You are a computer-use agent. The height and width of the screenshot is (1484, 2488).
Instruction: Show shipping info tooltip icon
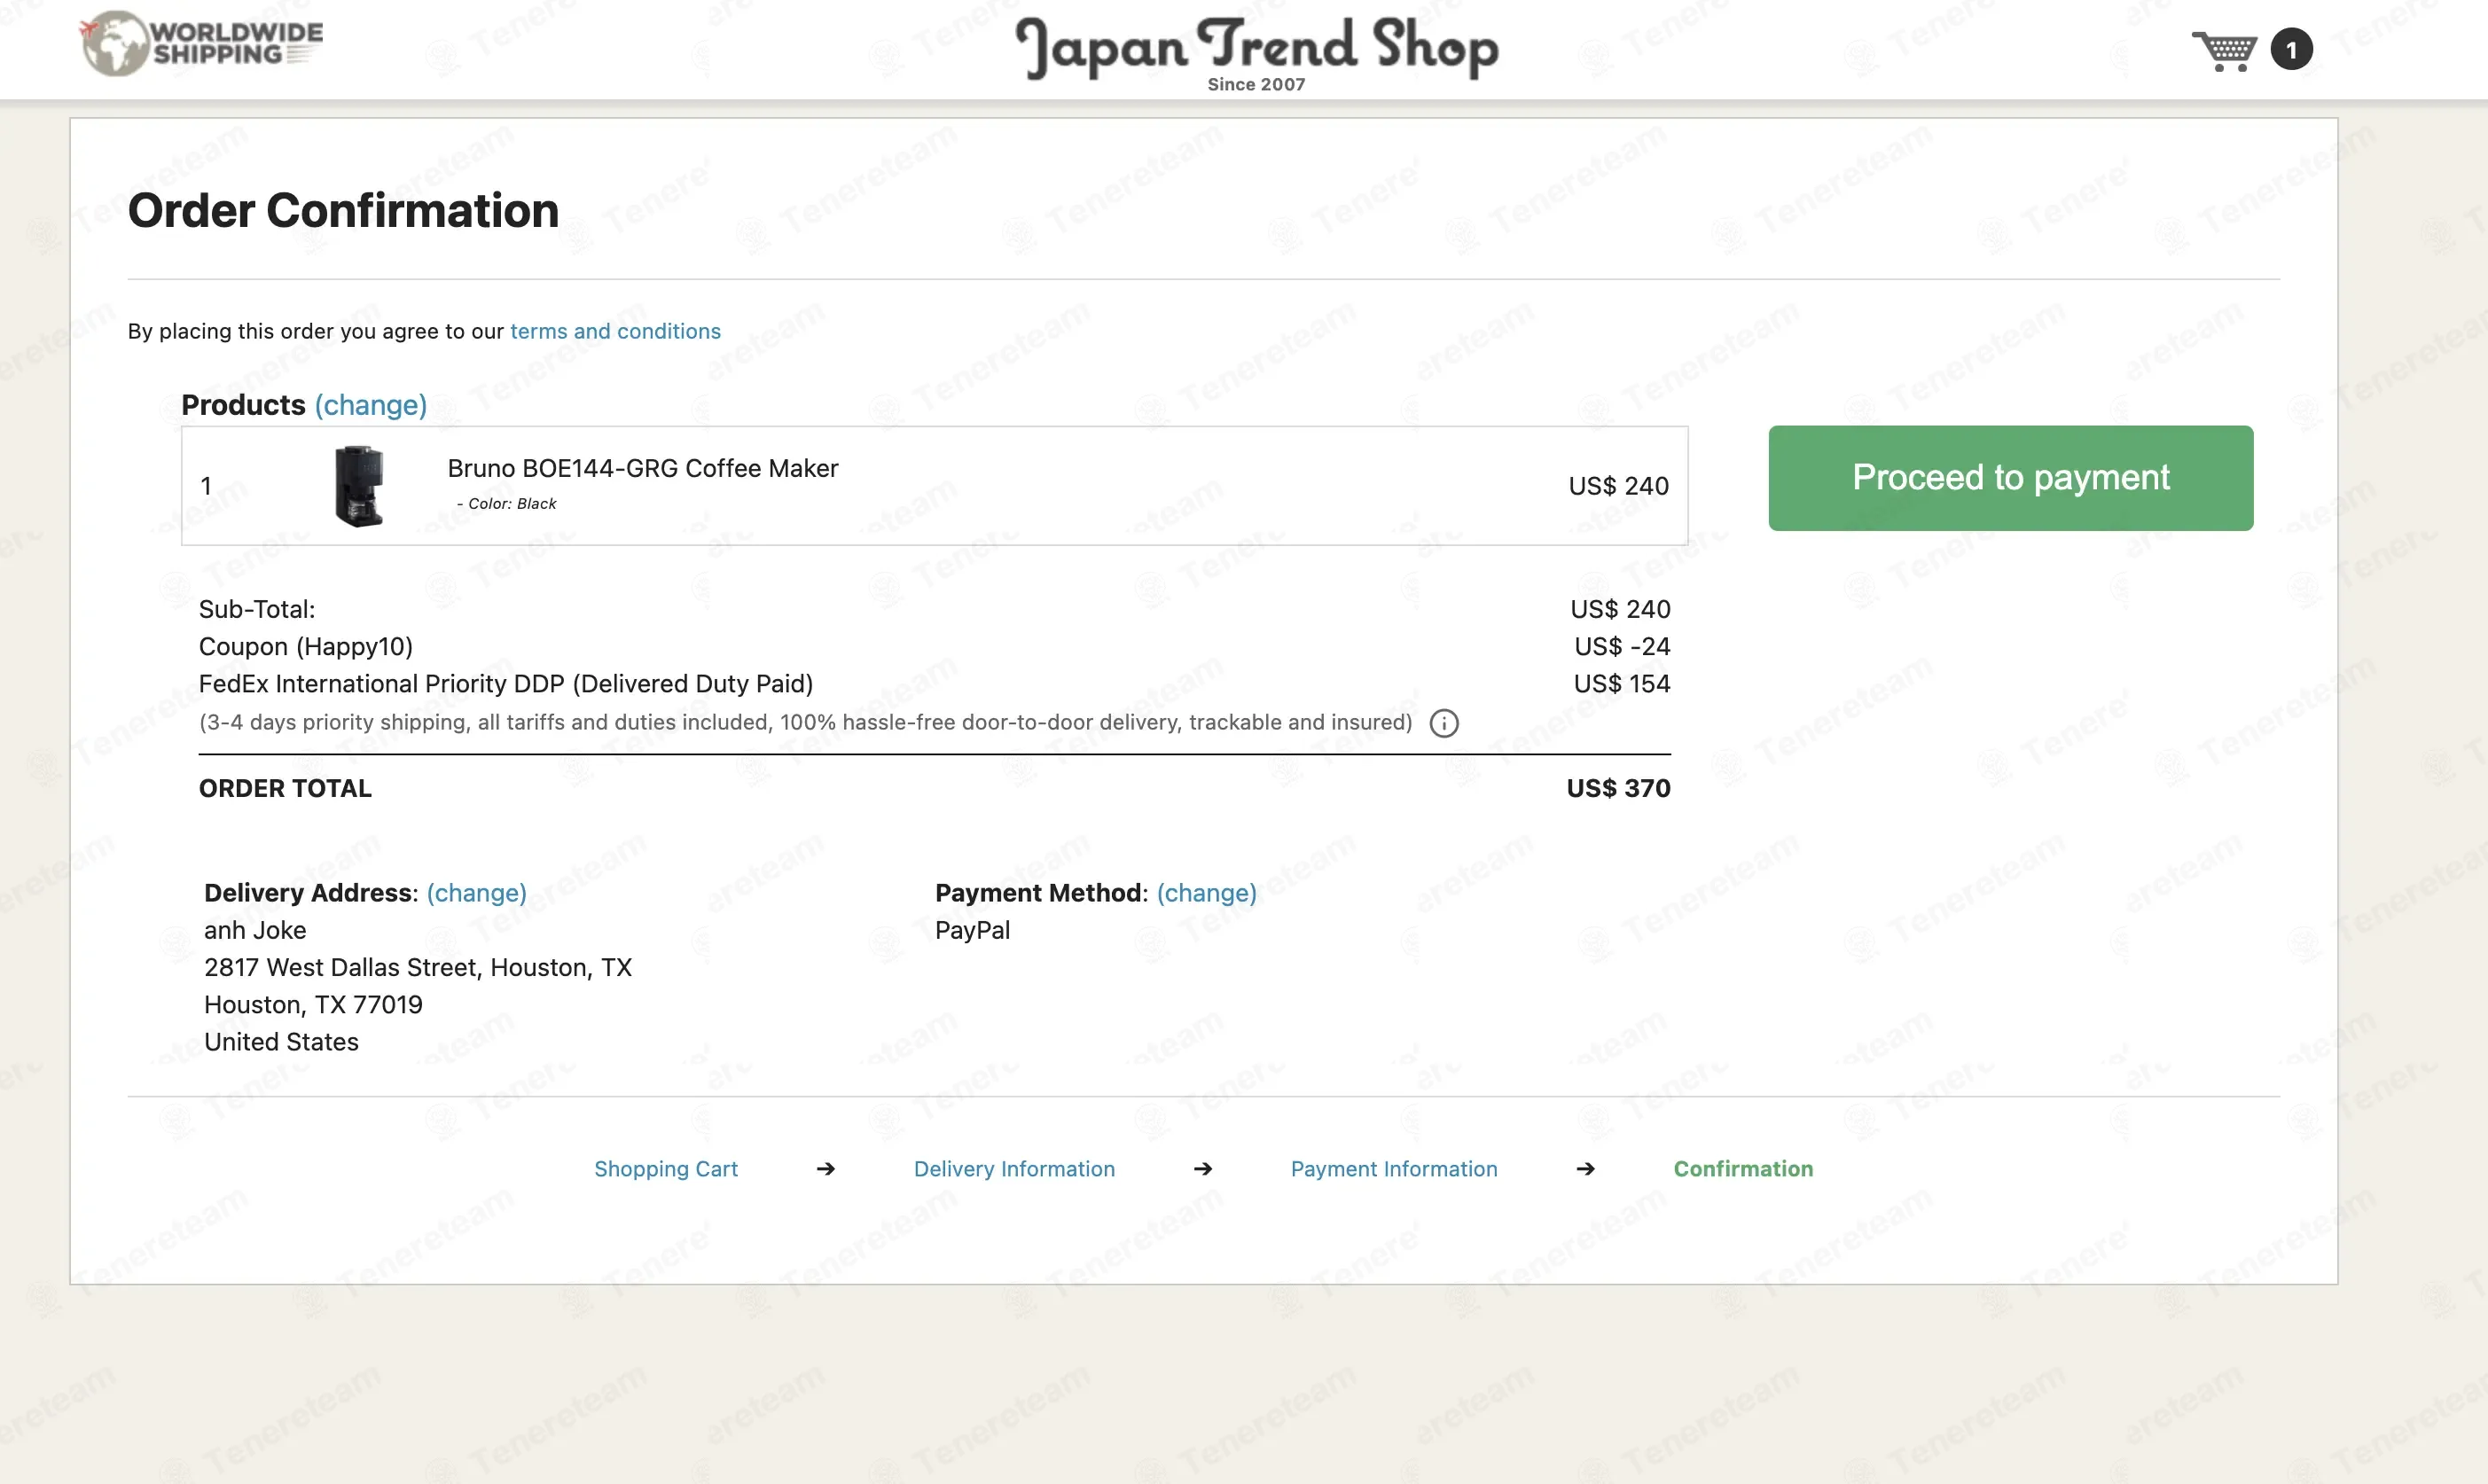1444,723
